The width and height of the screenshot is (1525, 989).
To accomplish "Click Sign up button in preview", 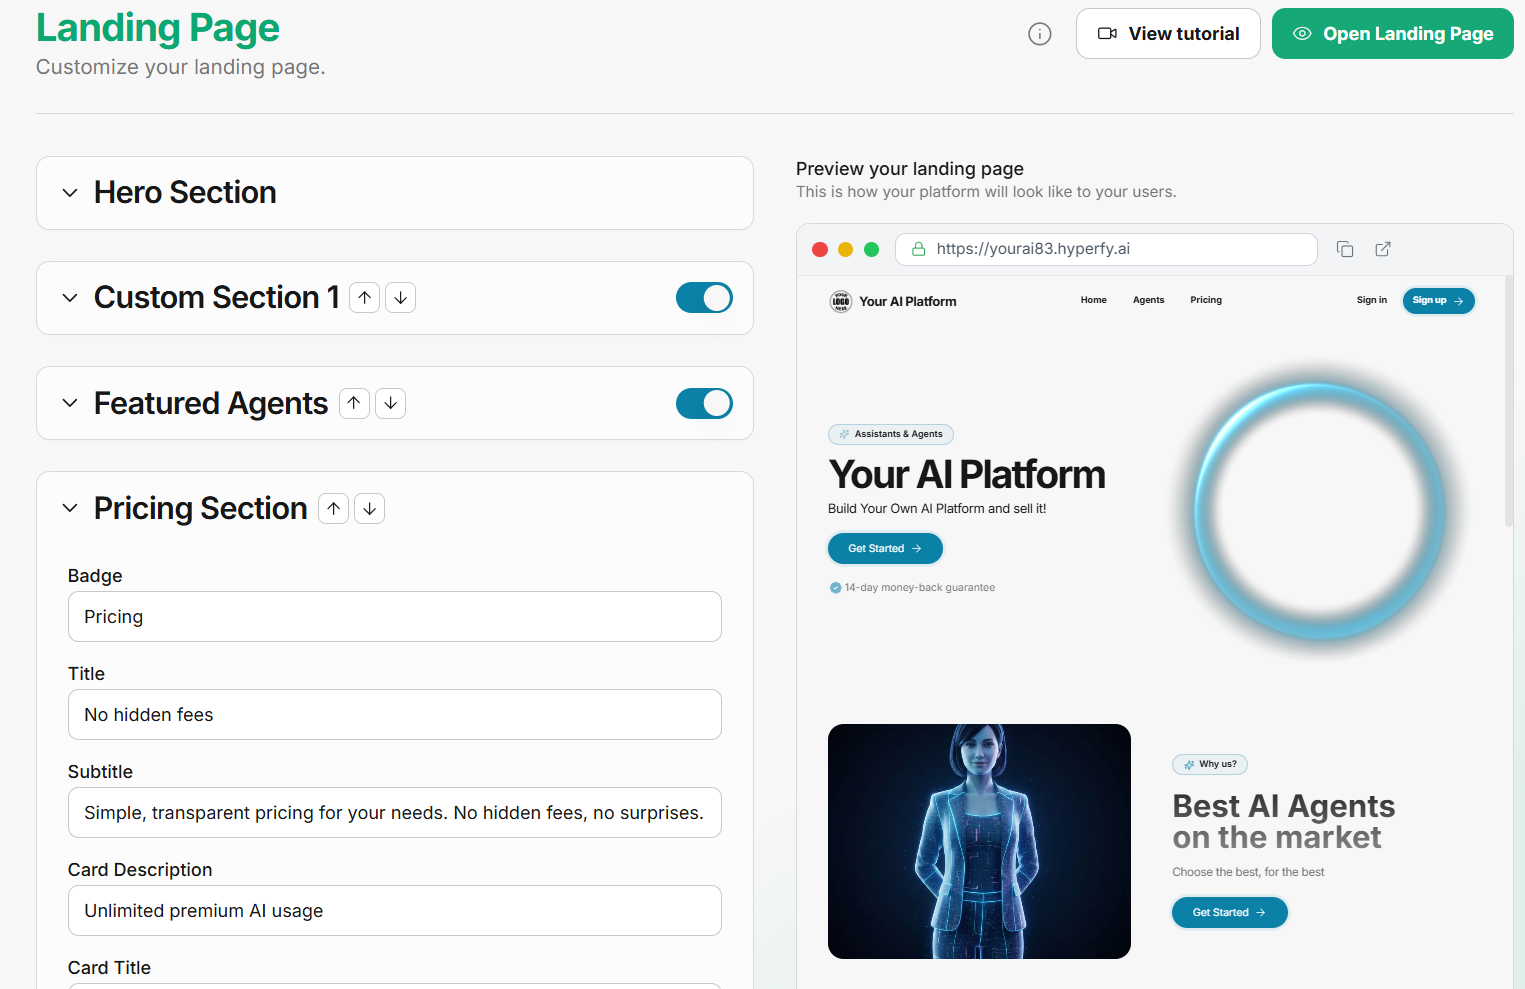I will [x=1438, y=301].
